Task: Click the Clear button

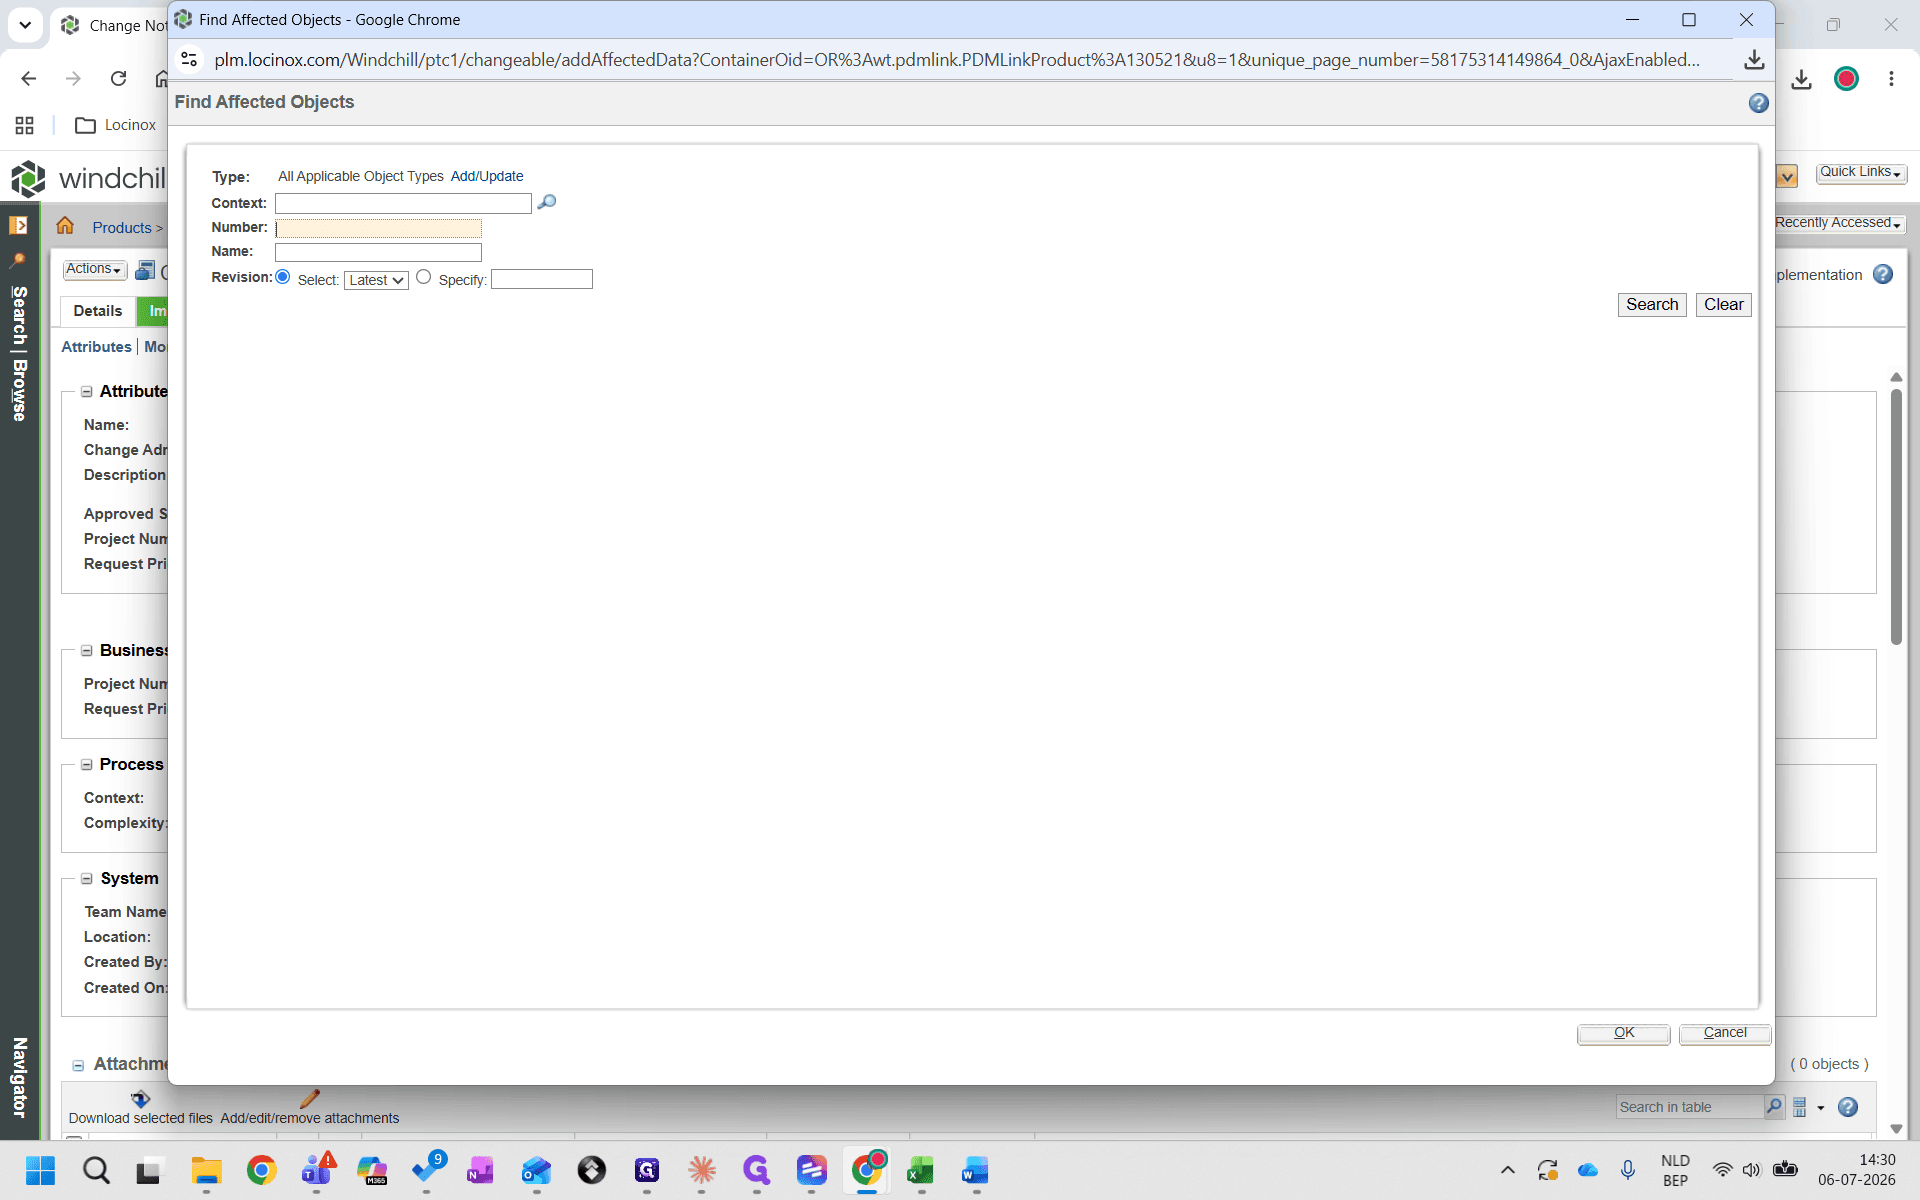Action: [x=1724, y=305]
